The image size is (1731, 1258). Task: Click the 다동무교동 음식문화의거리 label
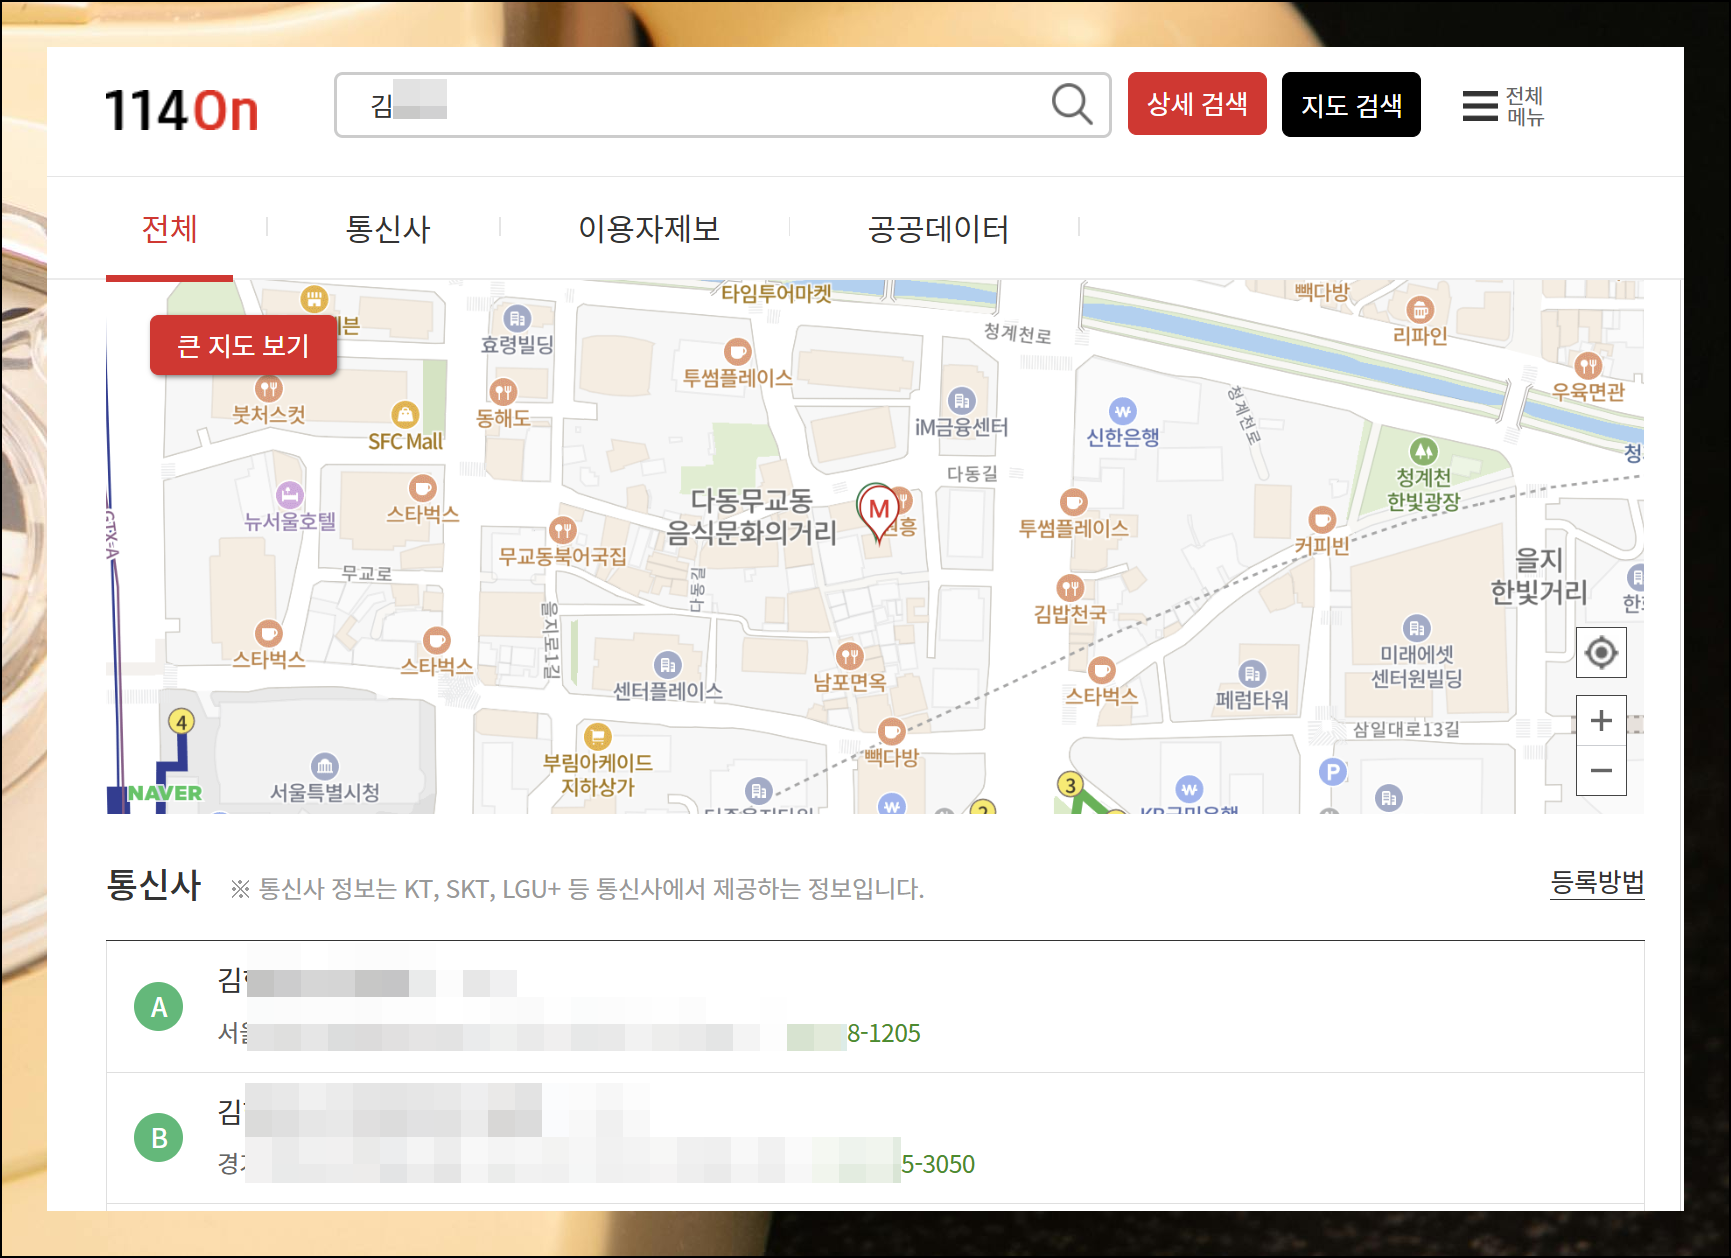[751, 516]
